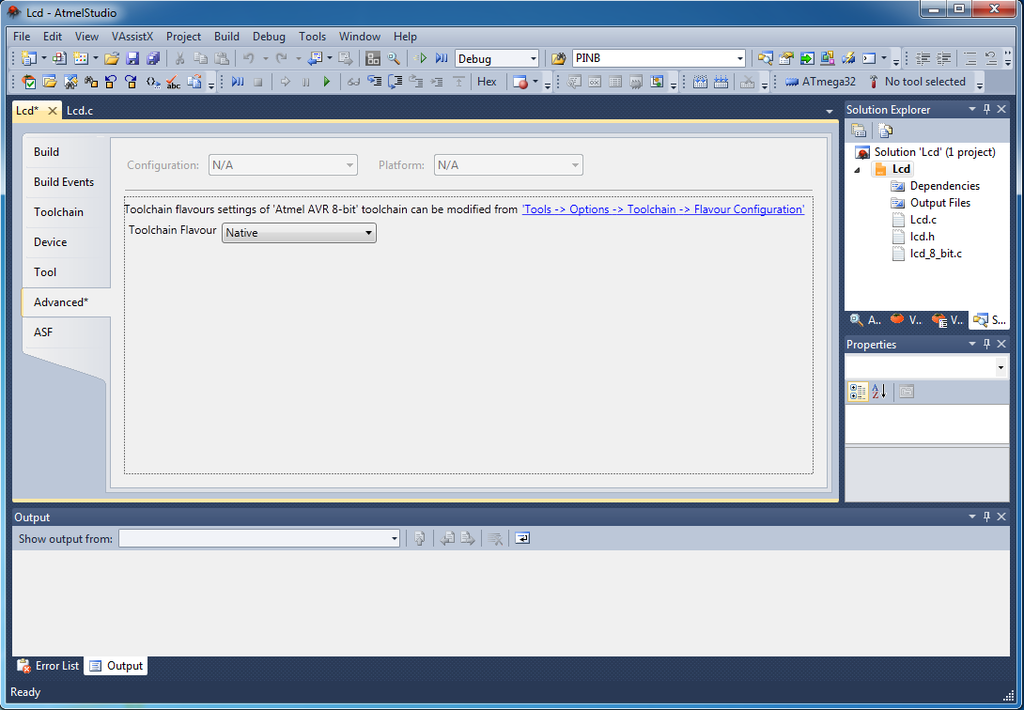Switch to the Error List tab
Screen dimensions: 1024x710
point(49,666)
